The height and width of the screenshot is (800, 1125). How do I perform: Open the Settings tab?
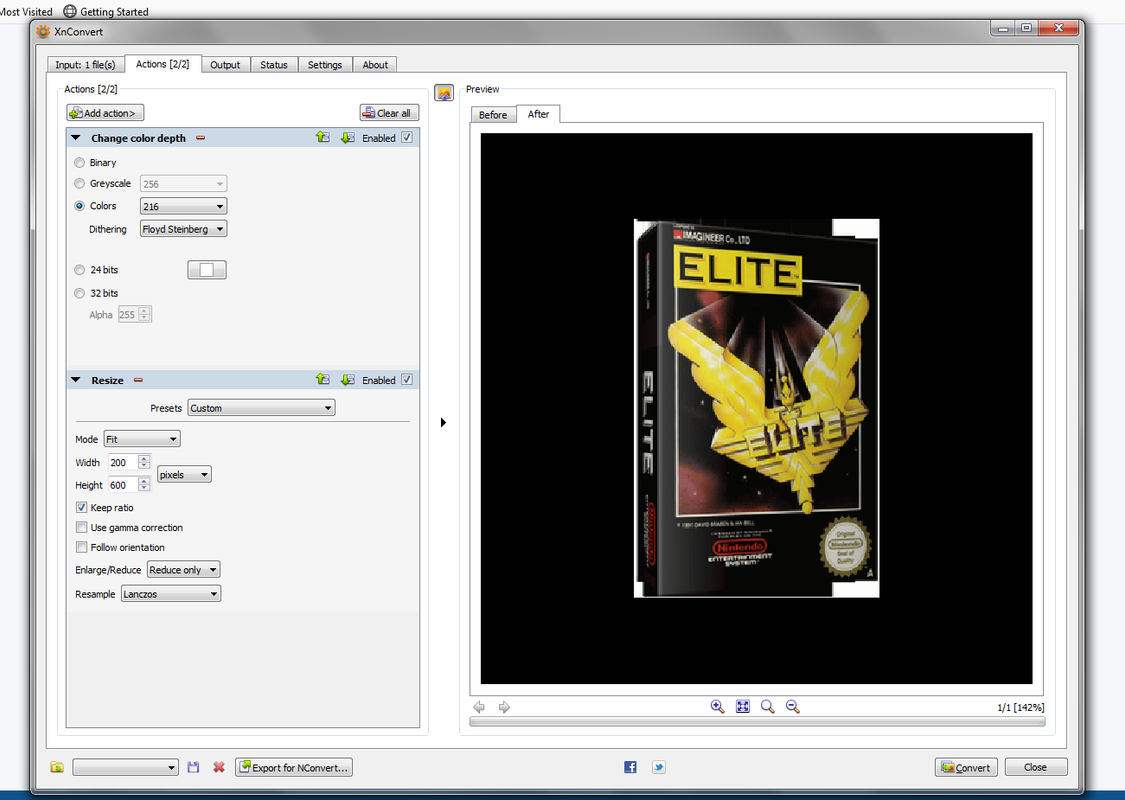[325, 65]
